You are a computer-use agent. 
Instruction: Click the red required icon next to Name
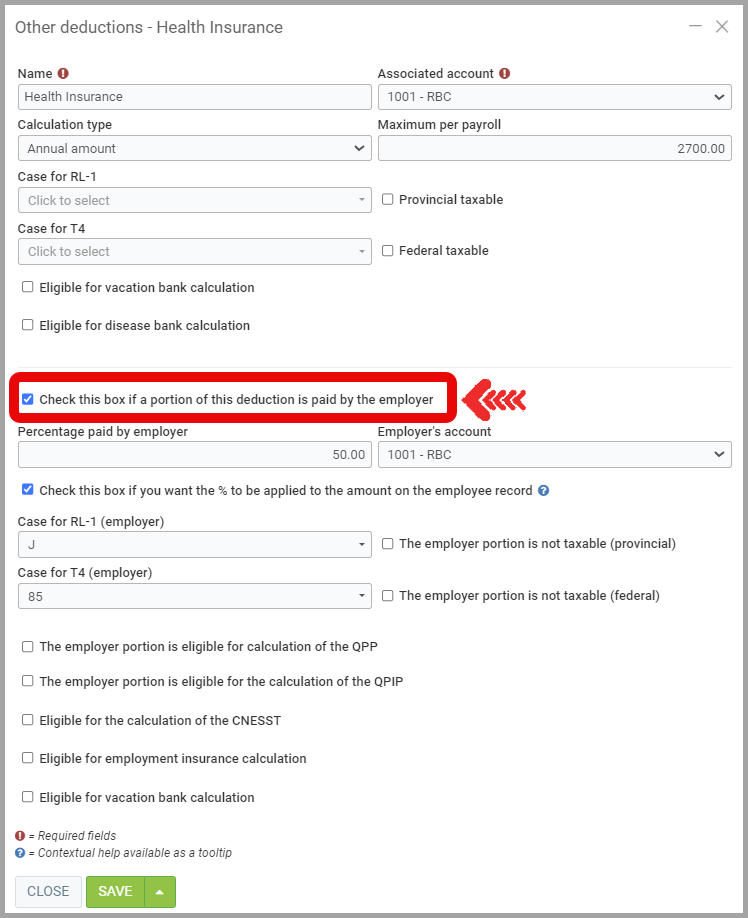tap(63, 73)
